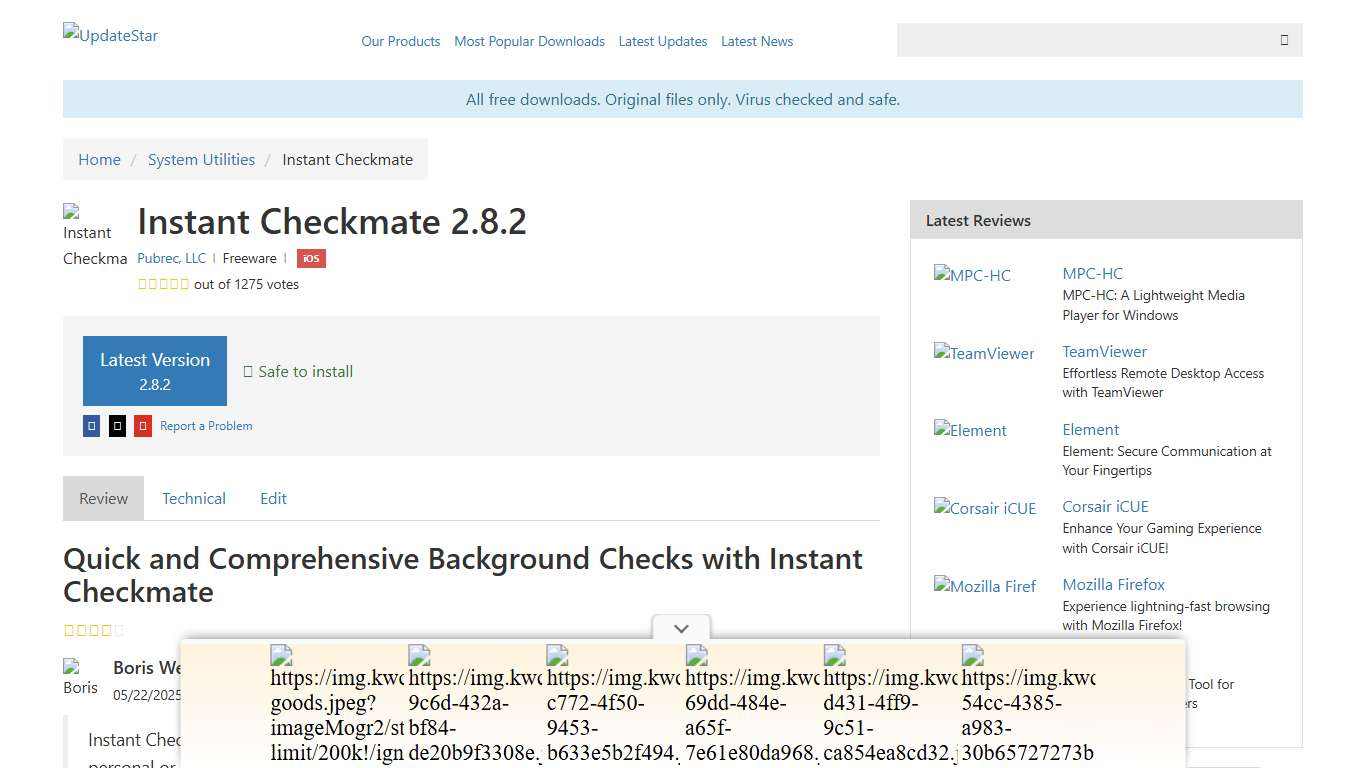Open the System Utilities breadcrumb link

click(x=201, y=159)
